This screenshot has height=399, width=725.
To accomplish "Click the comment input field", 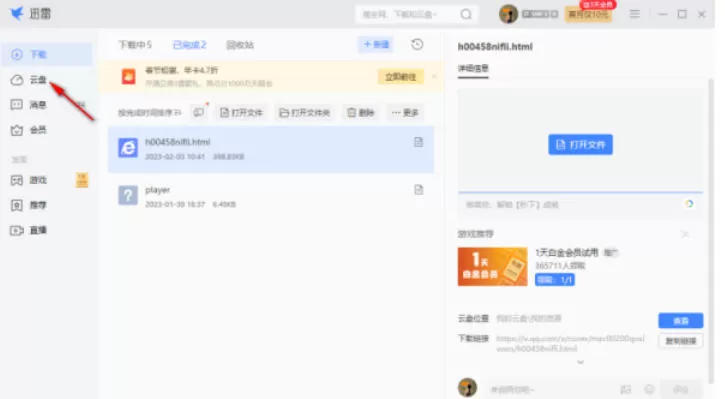I will coord(550,390).
